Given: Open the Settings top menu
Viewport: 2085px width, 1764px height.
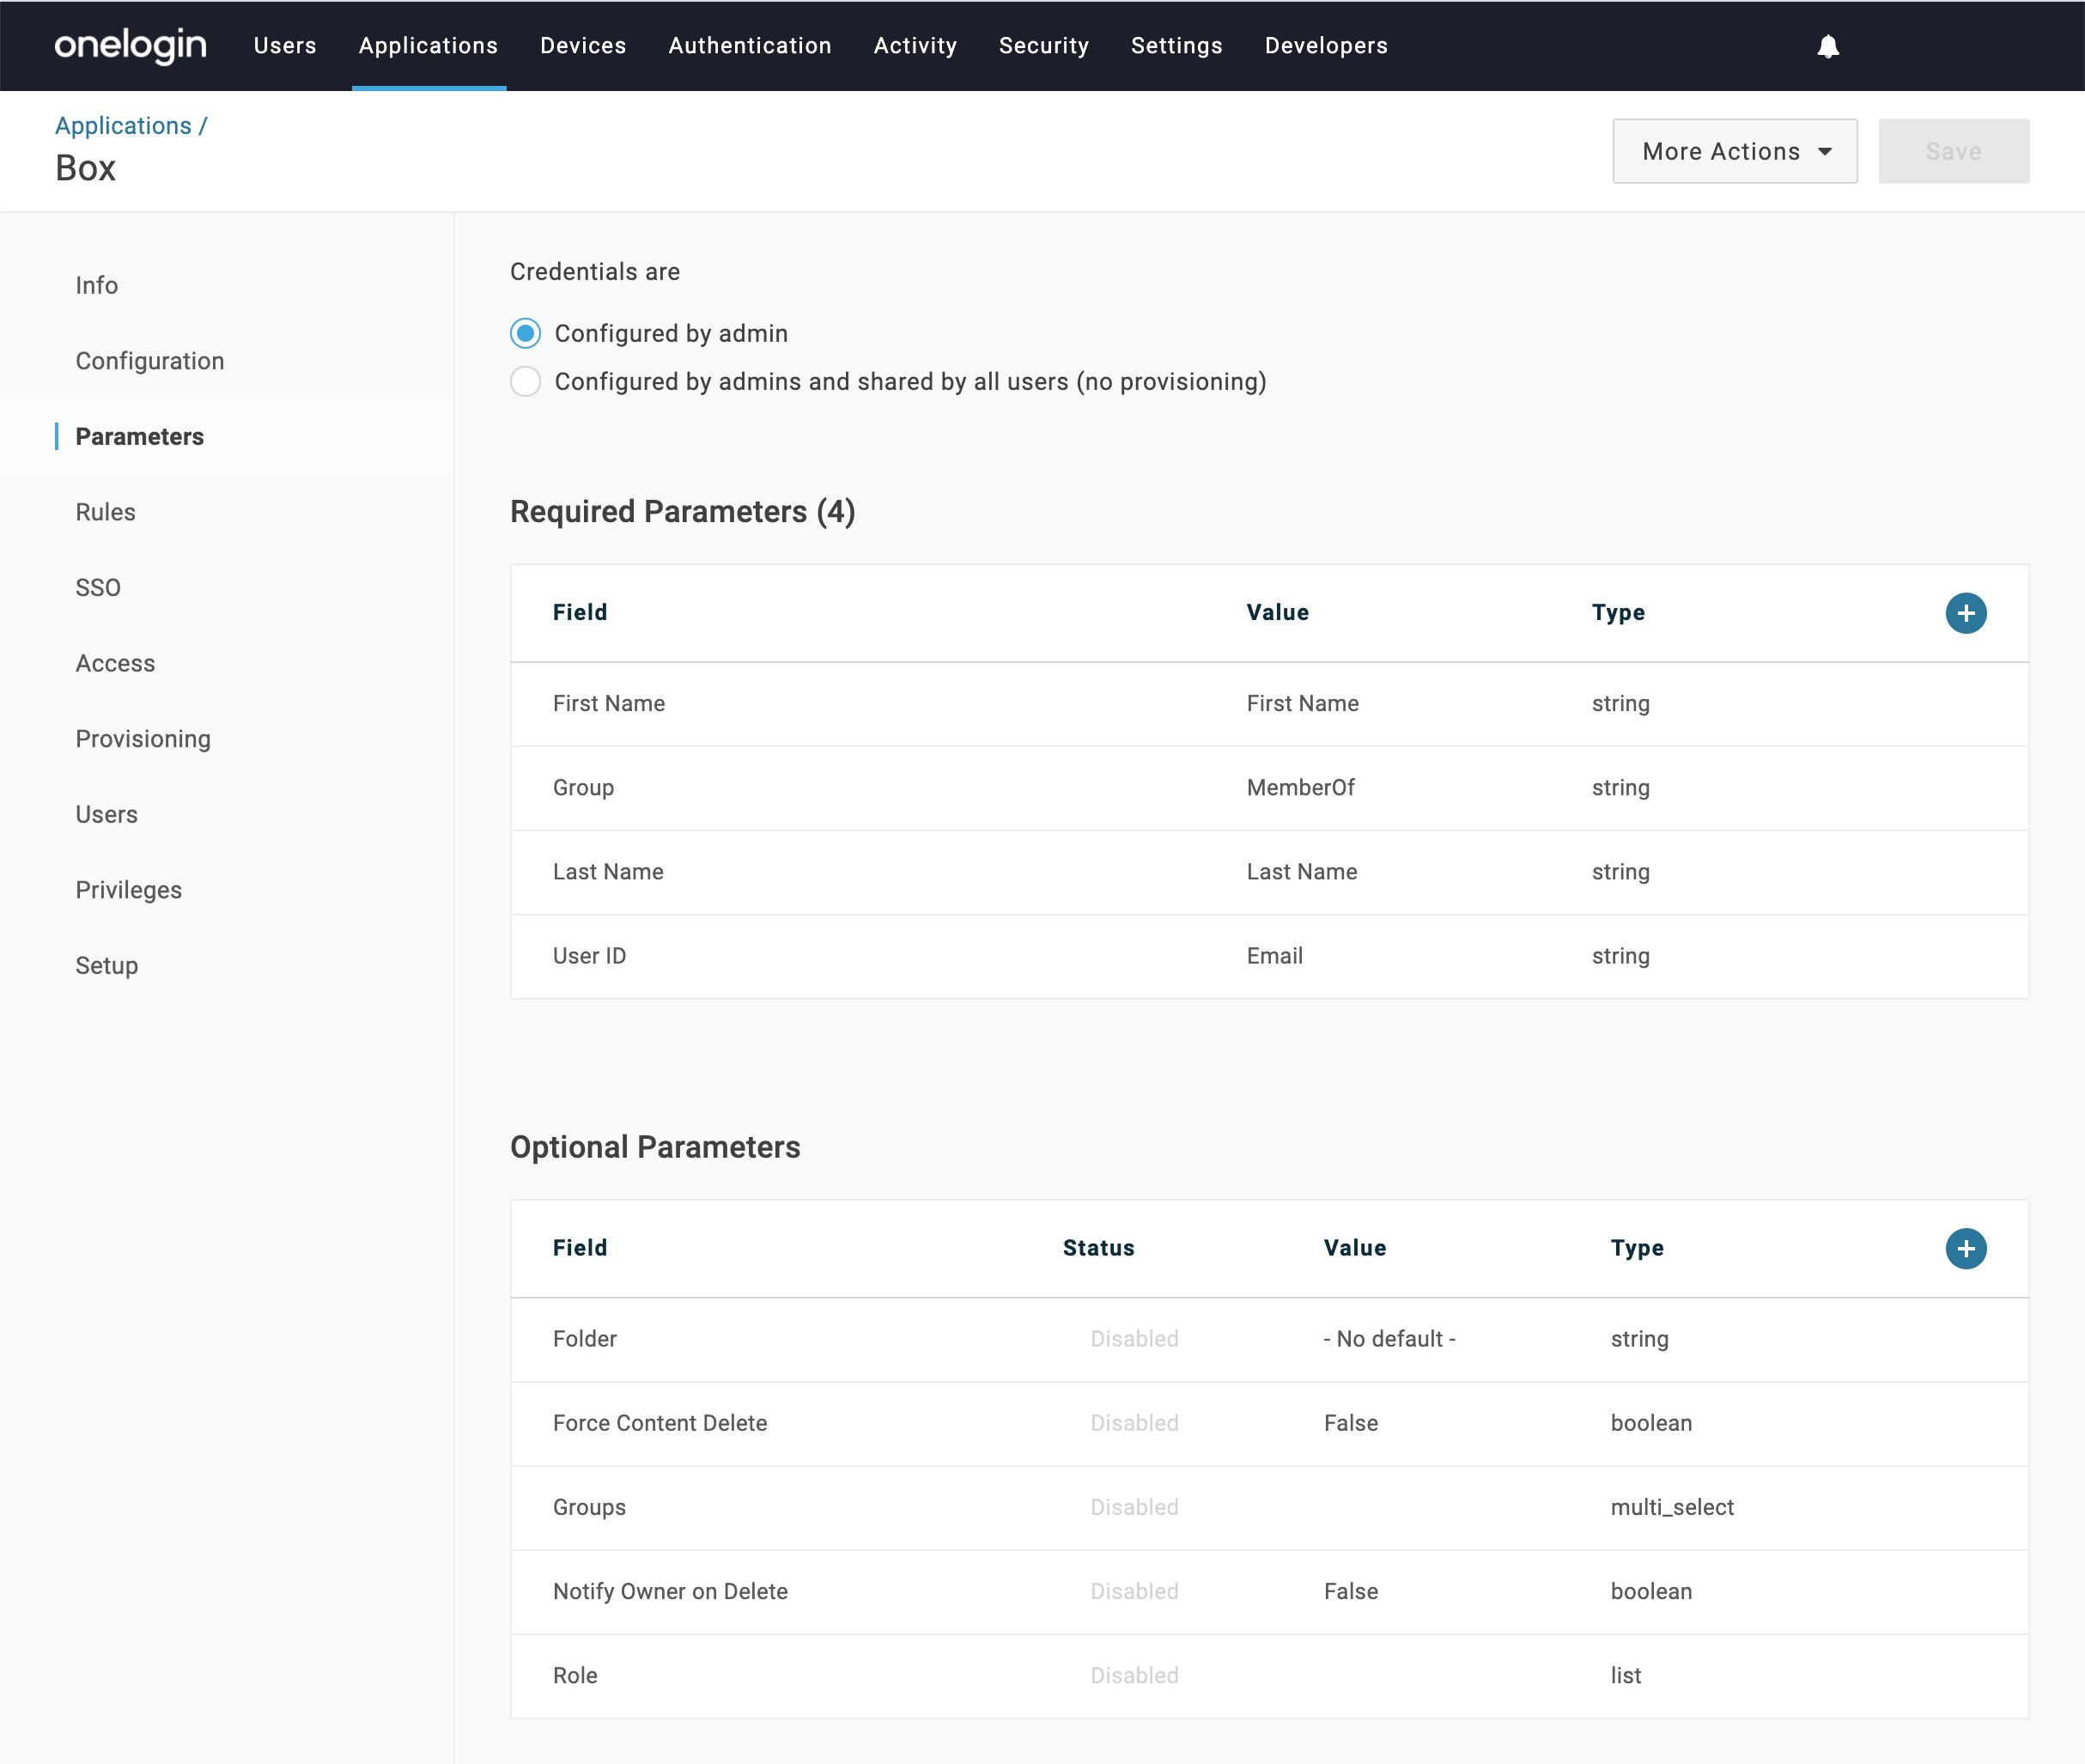Looking at the screenshot, I should coord(1176,46).
